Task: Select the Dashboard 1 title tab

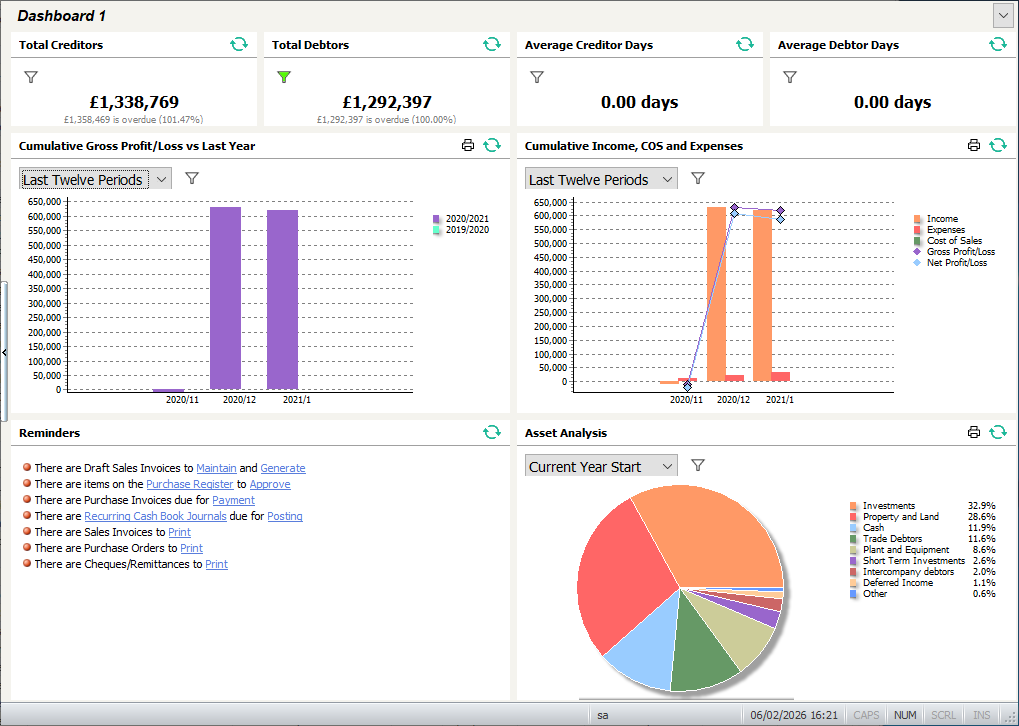Action: 63,15
